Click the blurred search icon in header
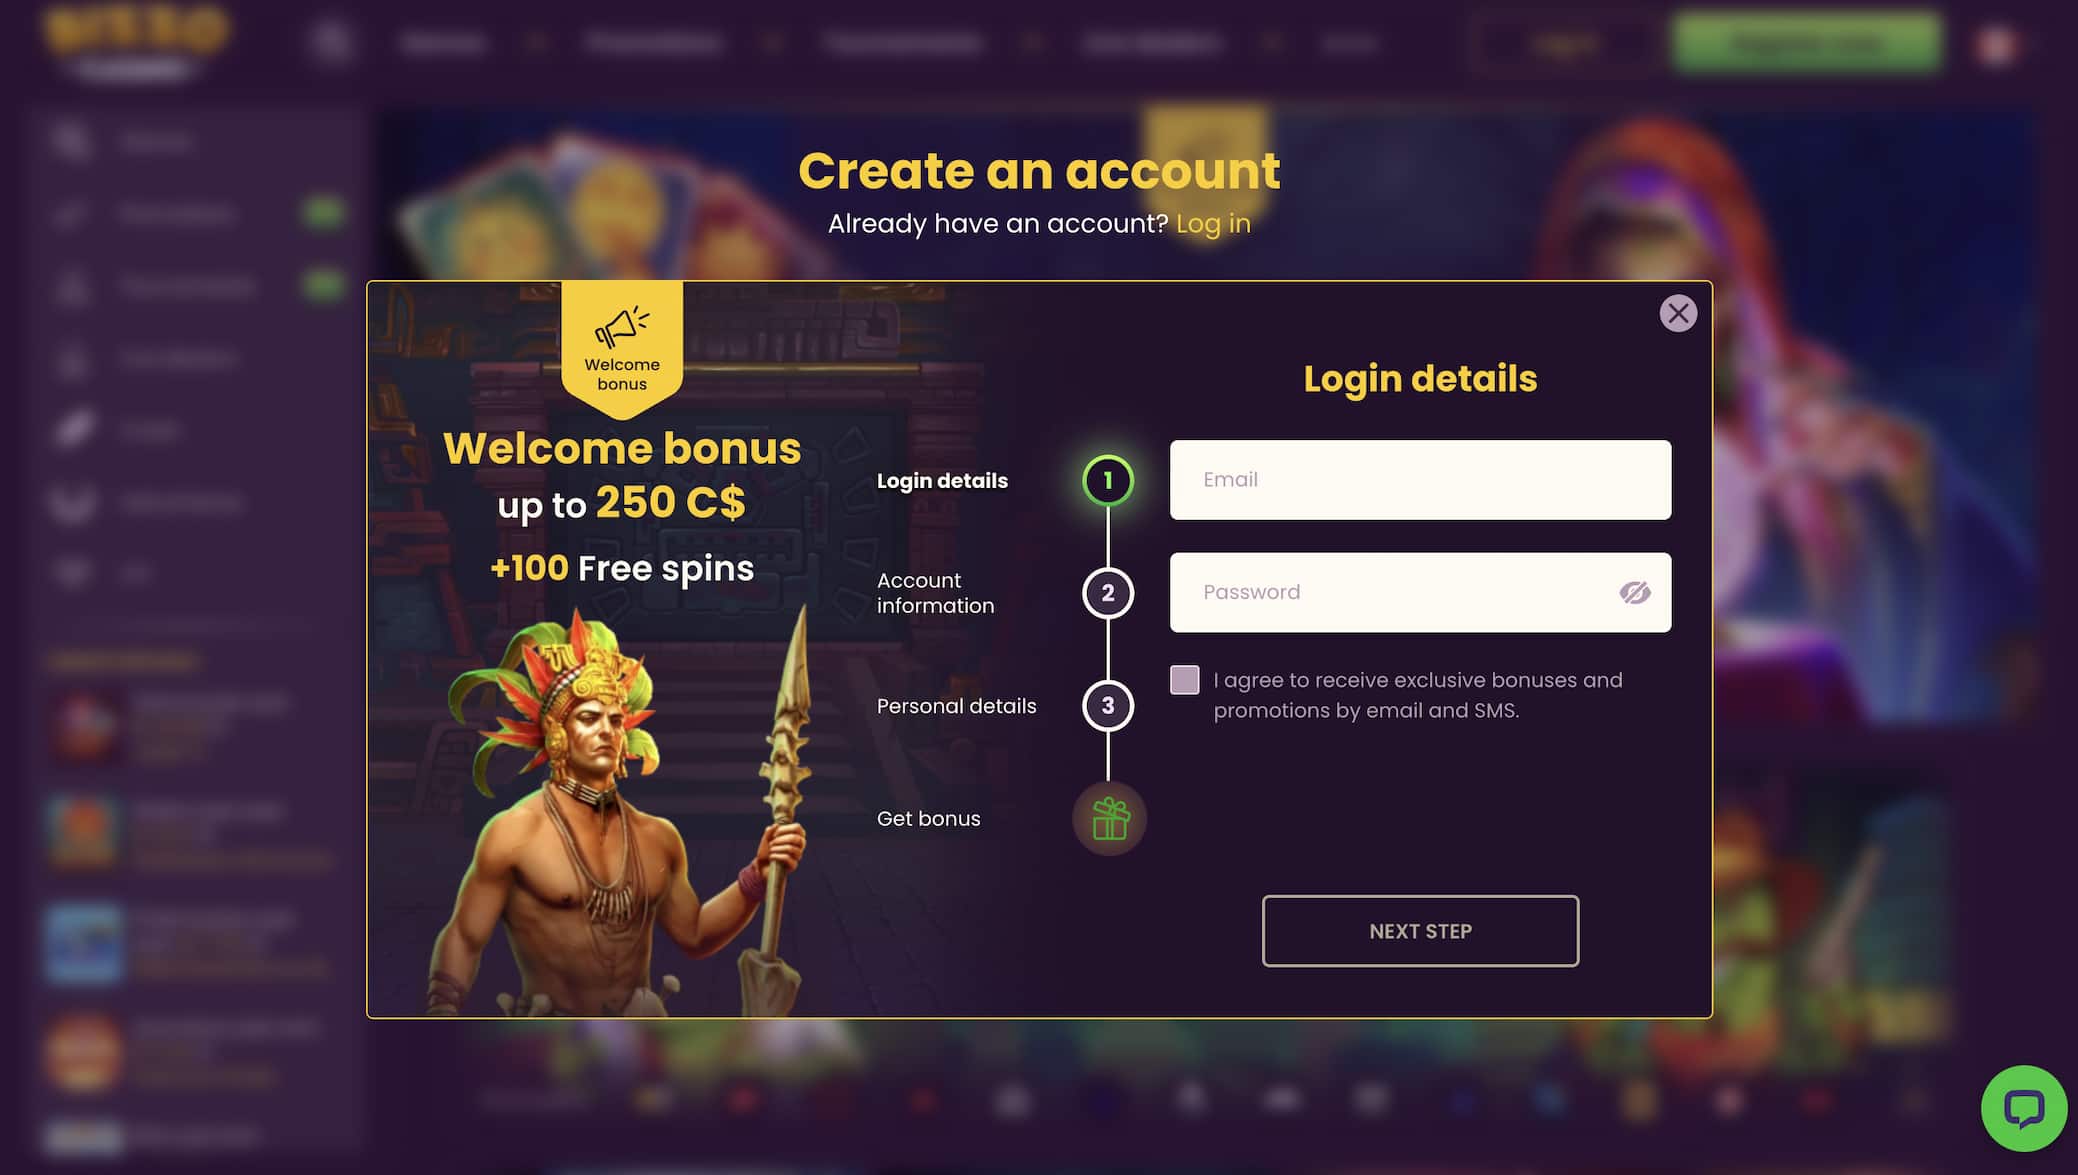The image size is (2078, 1175). (331, 43)
